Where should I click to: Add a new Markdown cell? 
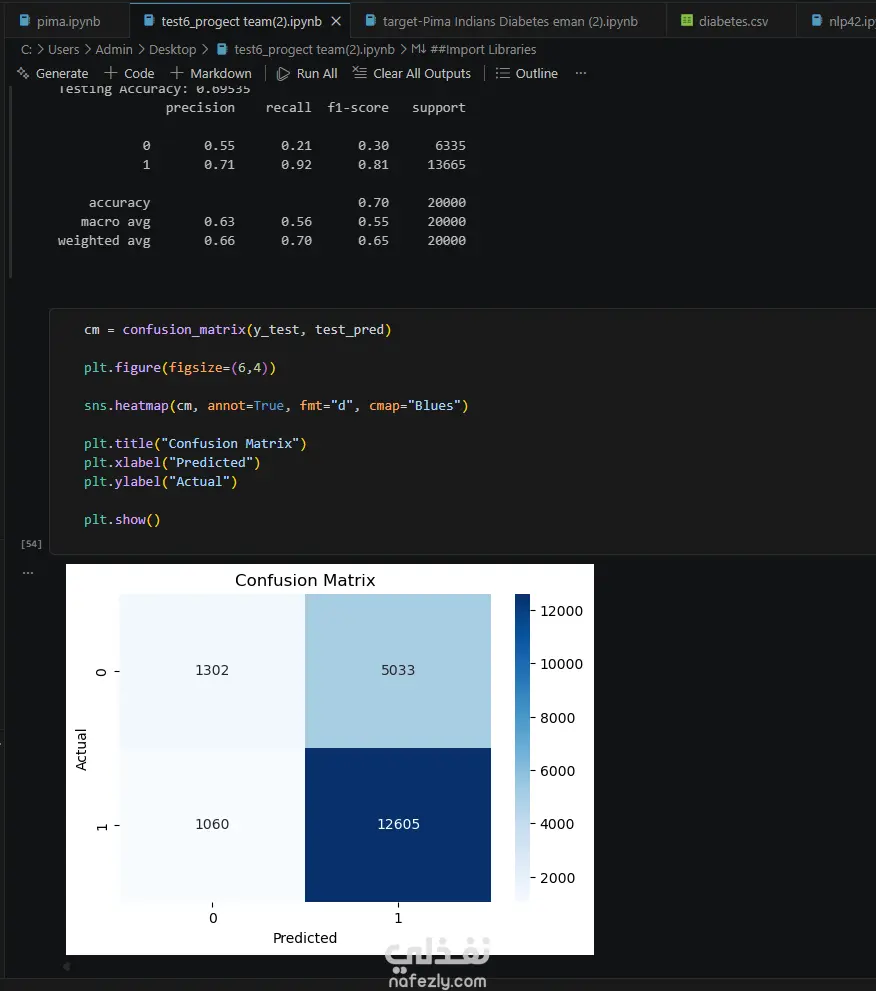(211, 73)
